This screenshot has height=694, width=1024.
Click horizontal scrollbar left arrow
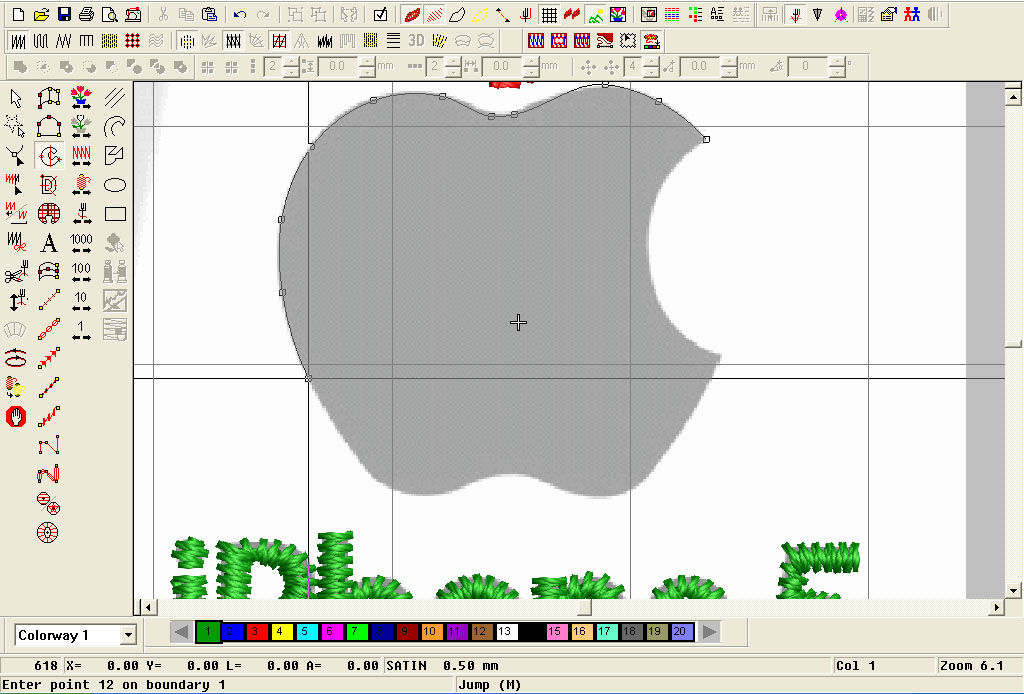[x=148, y=607]
